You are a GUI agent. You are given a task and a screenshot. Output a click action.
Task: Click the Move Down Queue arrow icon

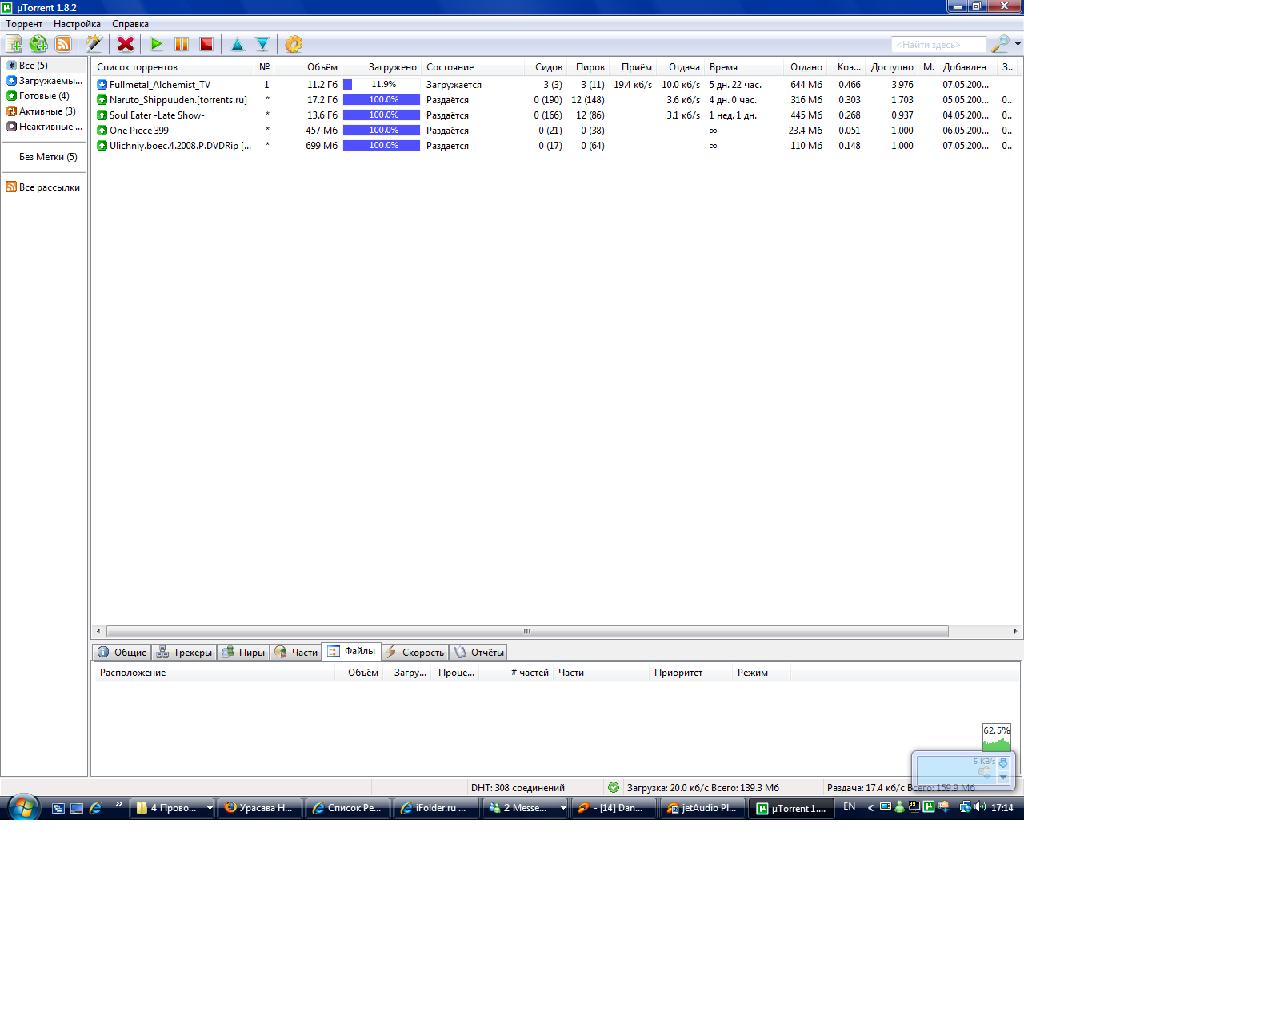pyautogui.click(x=262, y=44)
